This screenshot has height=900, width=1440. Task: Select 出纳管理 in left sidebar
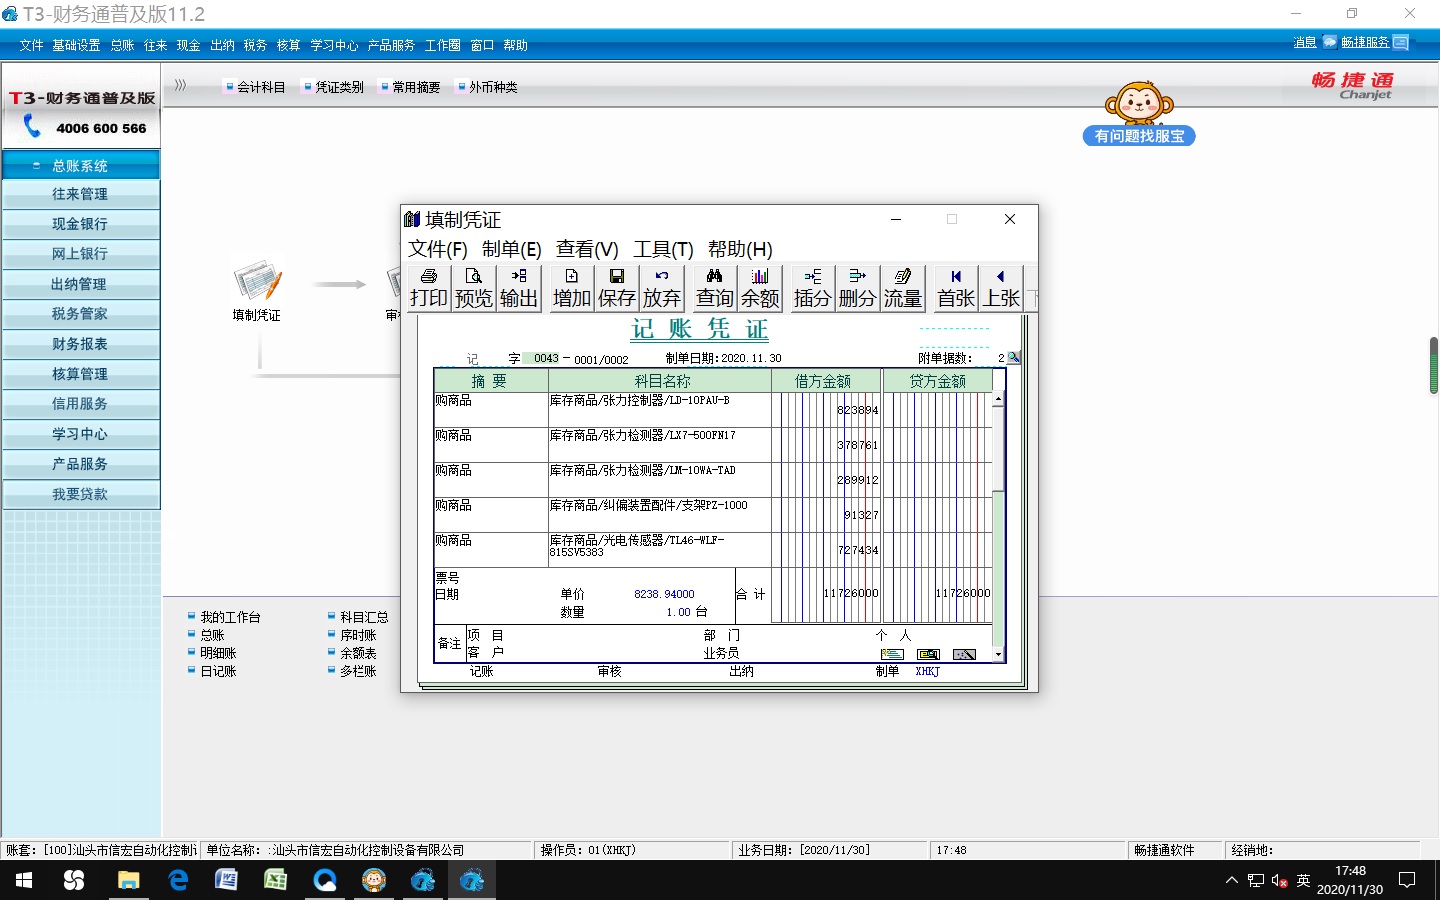pos(80,284)
